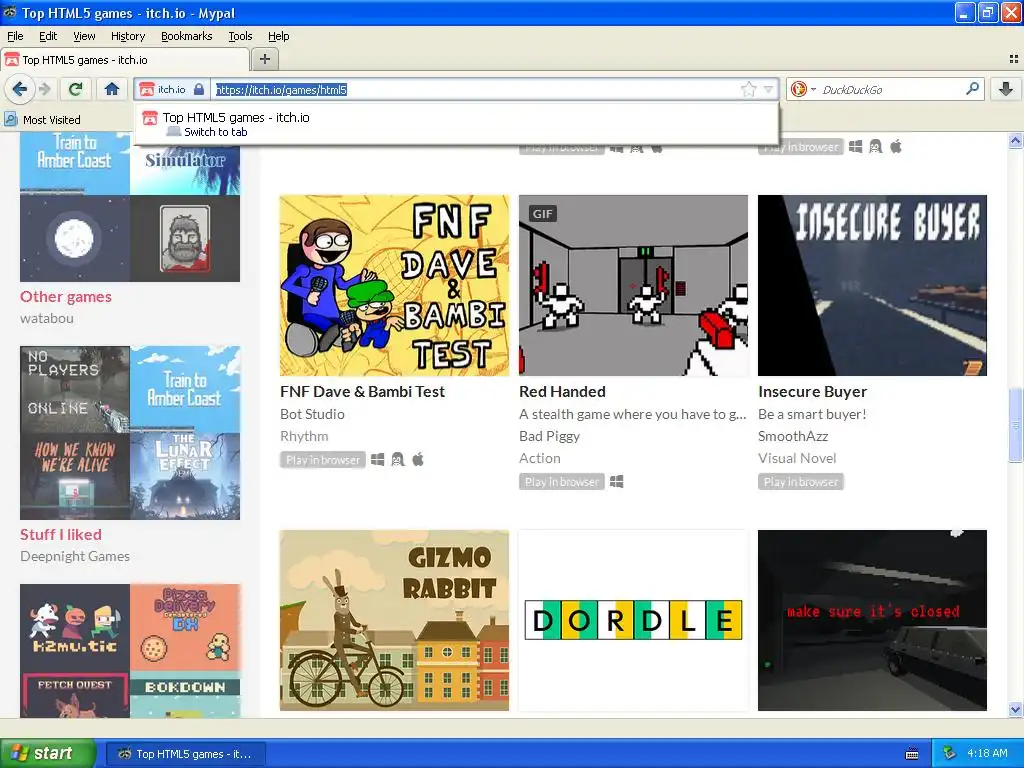Open the FNF Dave & Bambi Test title link
Viewport: 1024px width, 768px height.
coord(362,392)
